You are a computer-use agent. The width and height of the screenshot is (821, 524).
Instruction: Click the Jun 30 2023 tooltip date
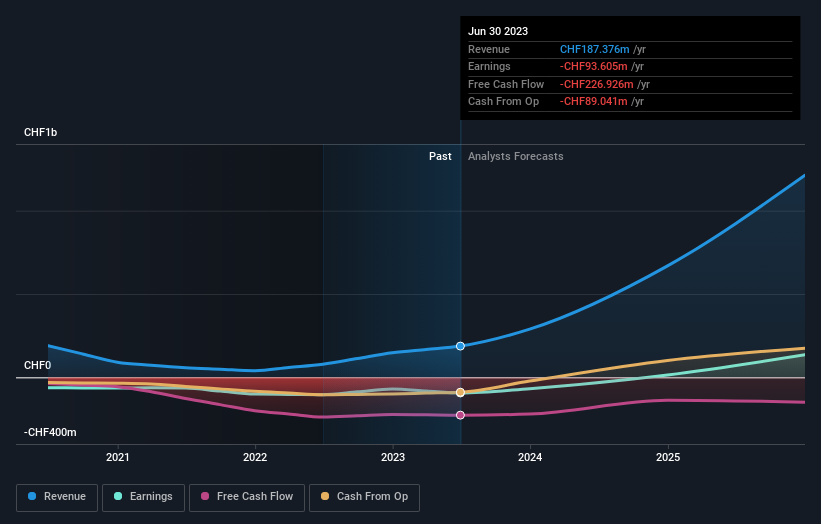pyautogui.click(x=498, y=31)
